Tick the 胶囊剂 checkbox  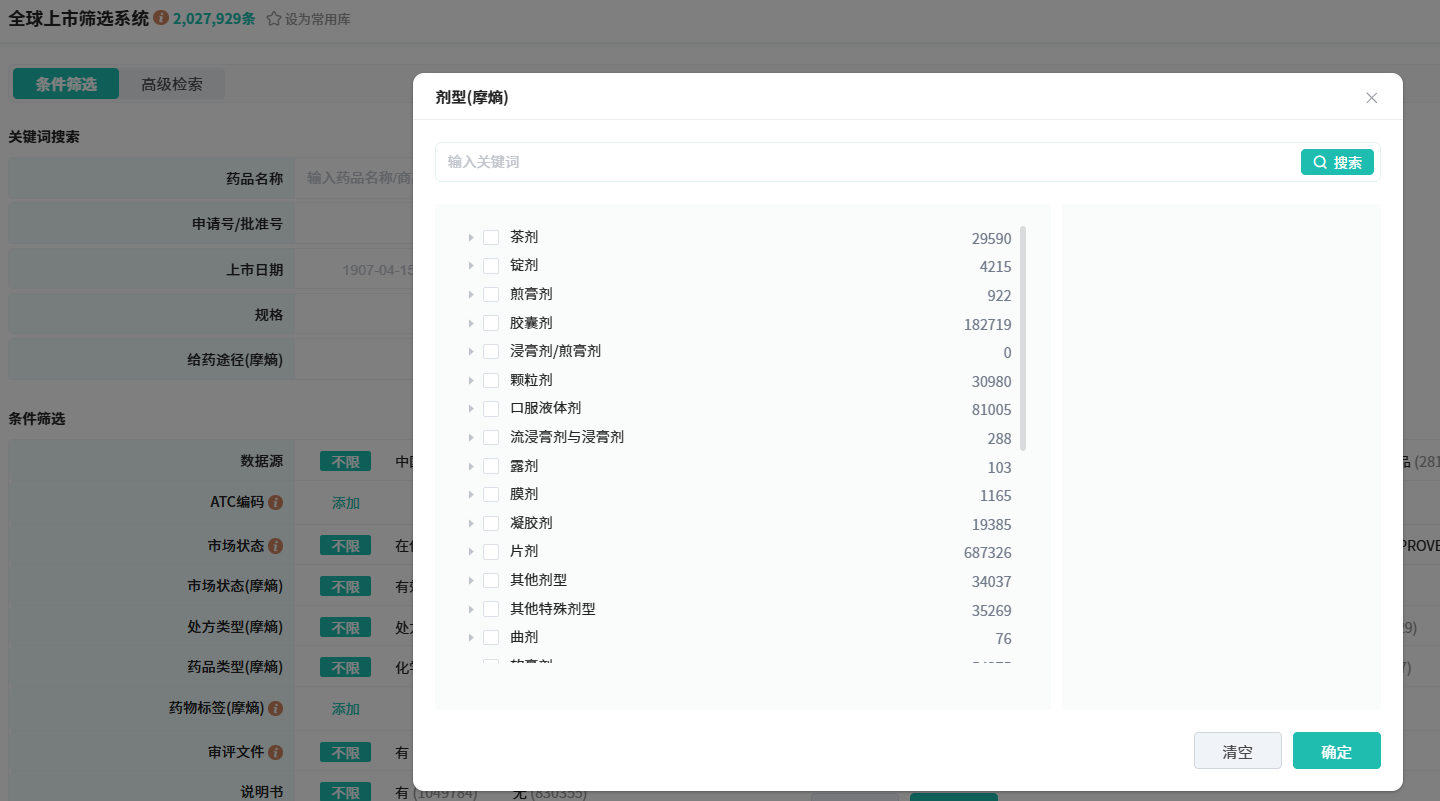491,323
